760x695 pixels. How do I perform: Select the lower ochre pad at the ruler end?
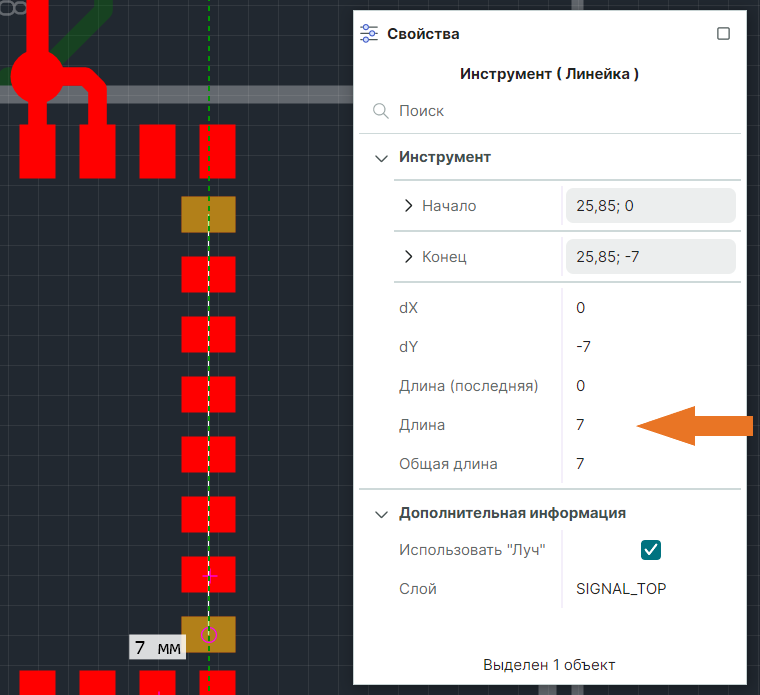[208, 634]
